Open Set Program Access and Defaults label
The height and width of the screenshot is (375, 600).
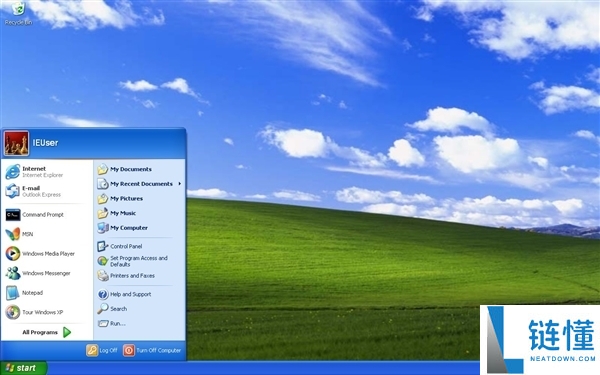point(139,261)
